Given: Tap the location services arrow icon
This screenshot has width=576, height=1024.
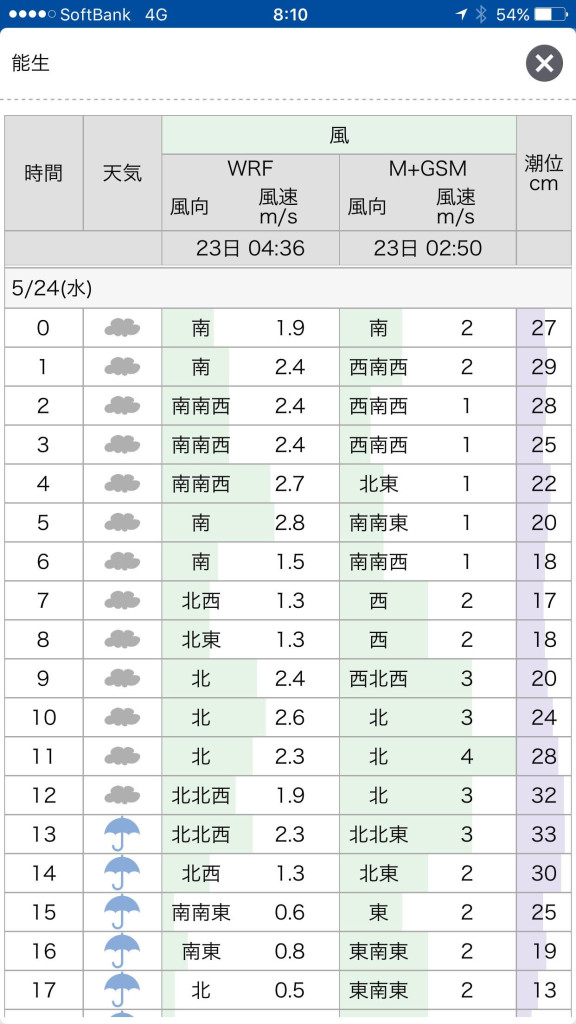Looking at the screenshot, I should pyautogui.click(x=462, y=14).
